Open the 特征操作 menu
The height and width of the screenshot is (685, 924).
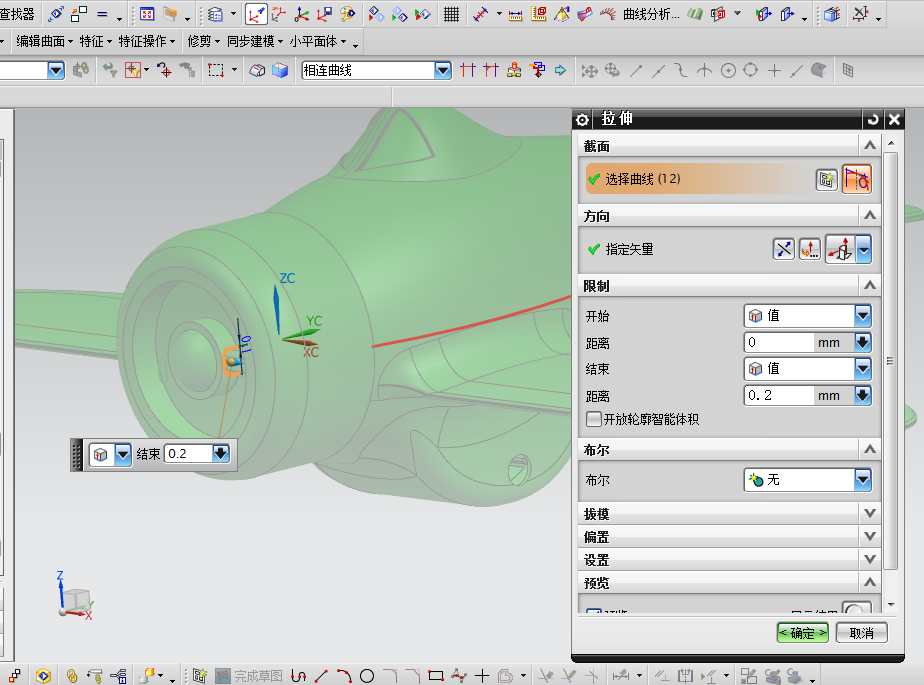(x=138, y=41)
